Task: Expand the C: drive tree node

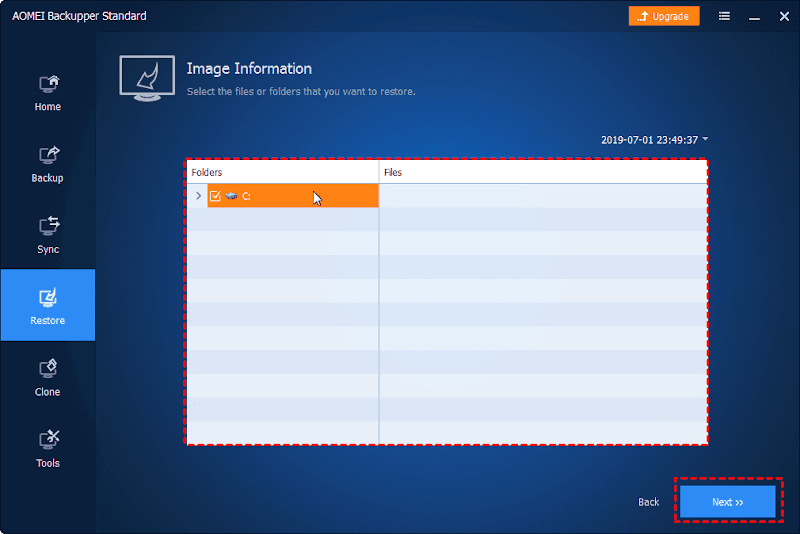Action: click(198, 196)
